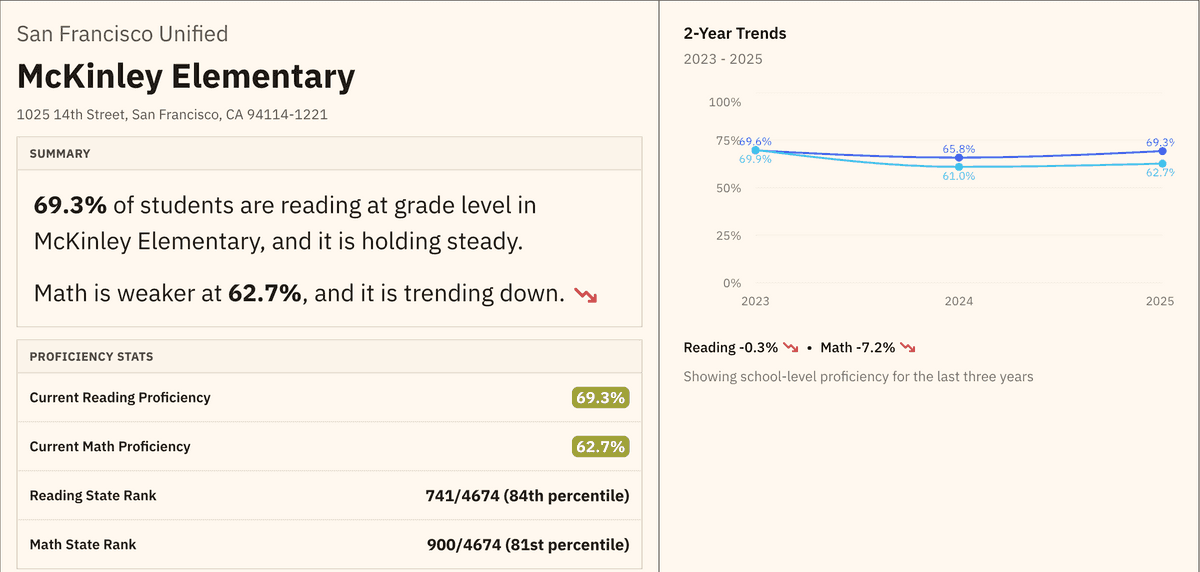This screenshot has height=572, width=1200.
Task: Click the Reading State Rank label
Action: (93, 495)
